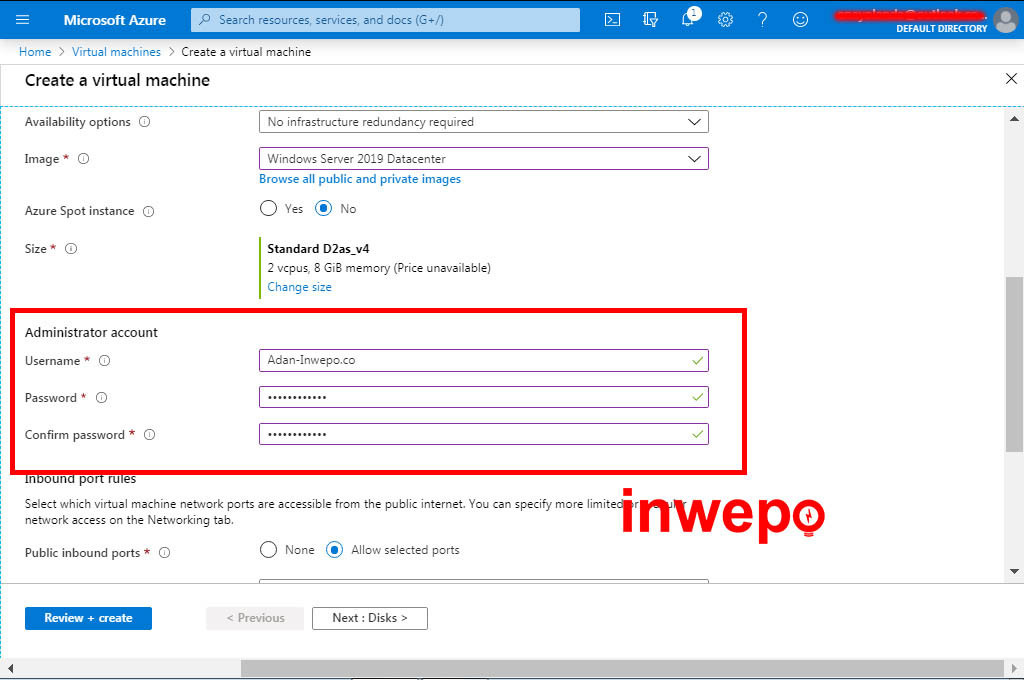Open Browse all public and private images
This screenshot has height=680, width=1024.
[360, 179]
